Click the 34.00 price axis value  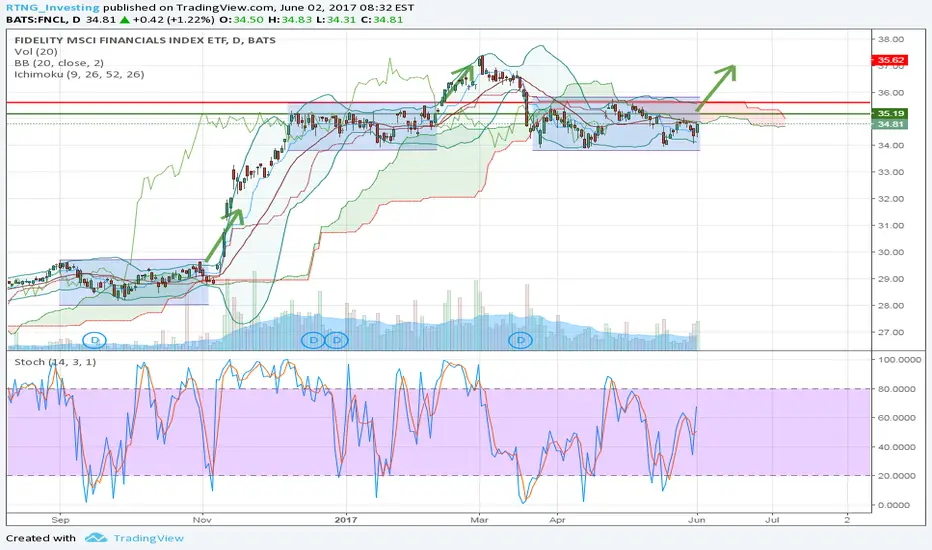[891, 146]
